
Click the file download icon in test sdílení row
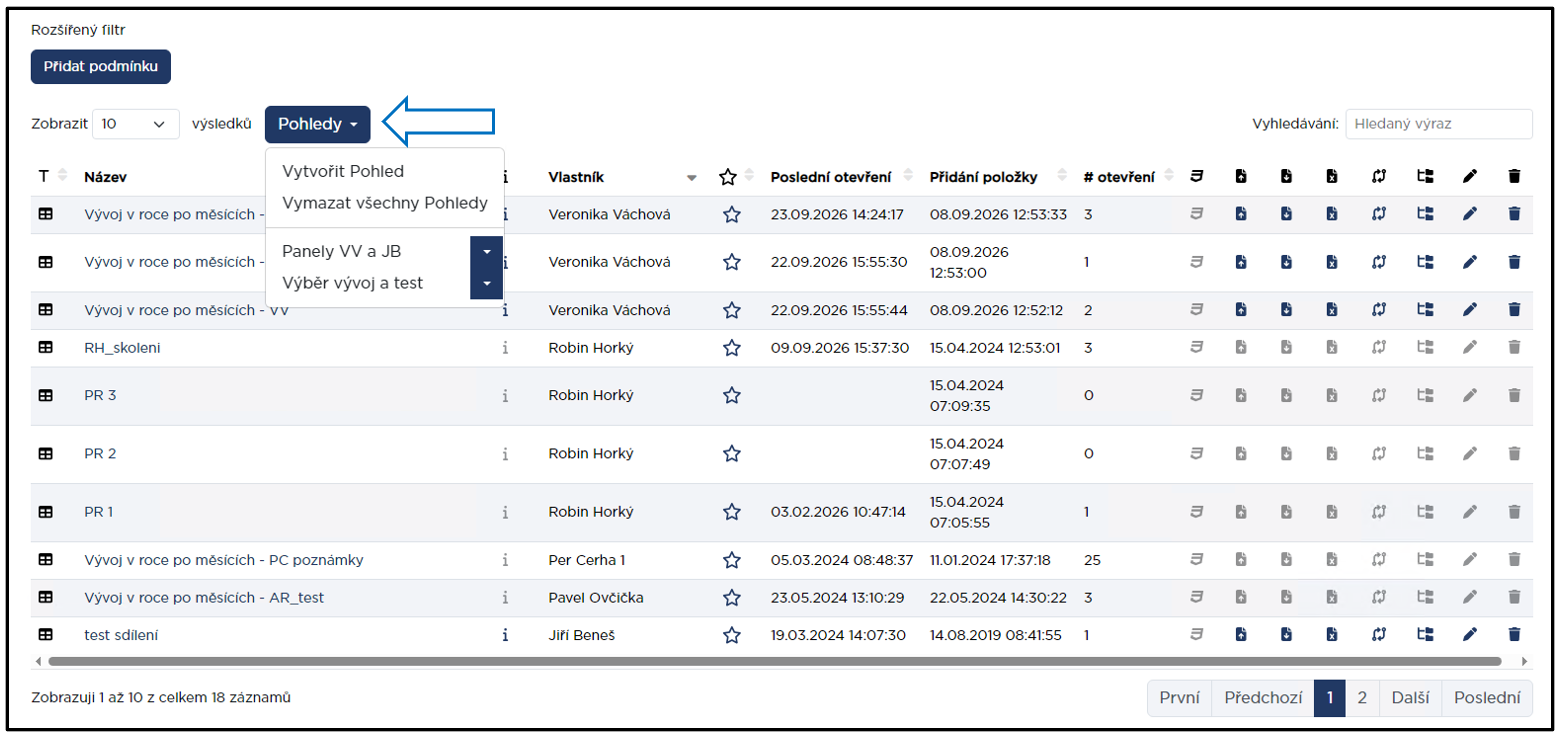pyautogui.click(x=1286, y=634)
